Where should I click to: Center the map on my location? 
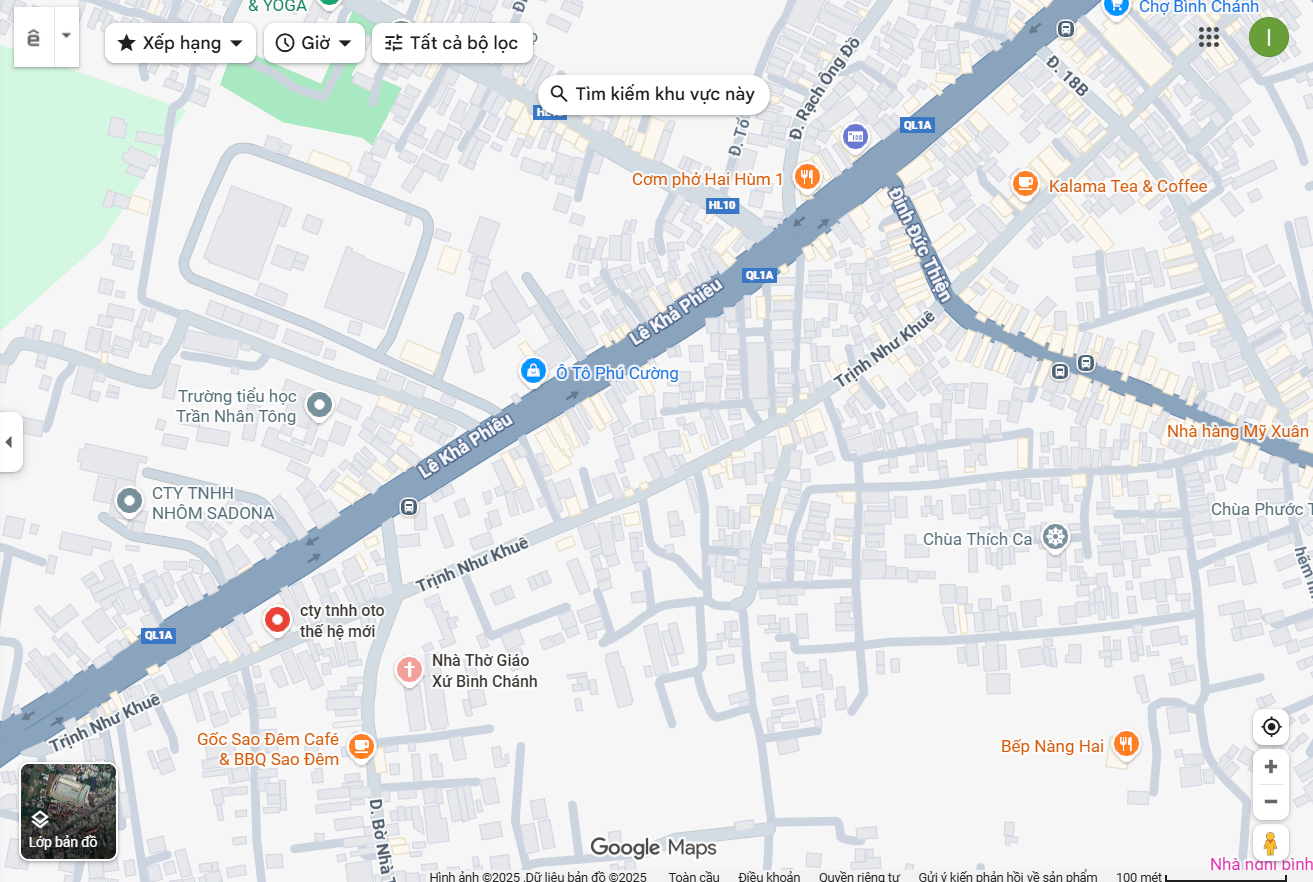1271,727
